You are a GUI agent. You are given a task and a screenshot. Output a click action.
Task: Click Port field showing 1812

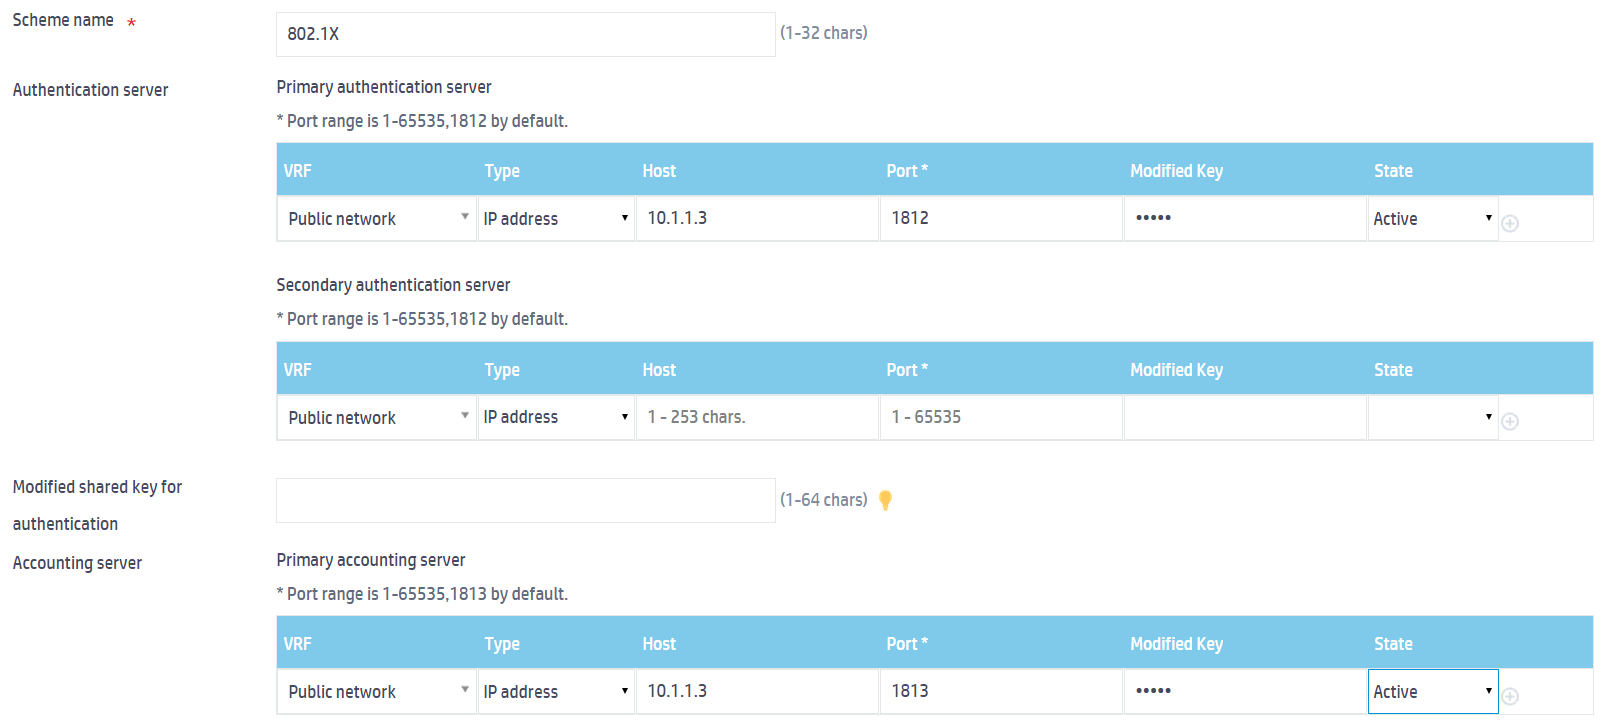point(1000,218)
